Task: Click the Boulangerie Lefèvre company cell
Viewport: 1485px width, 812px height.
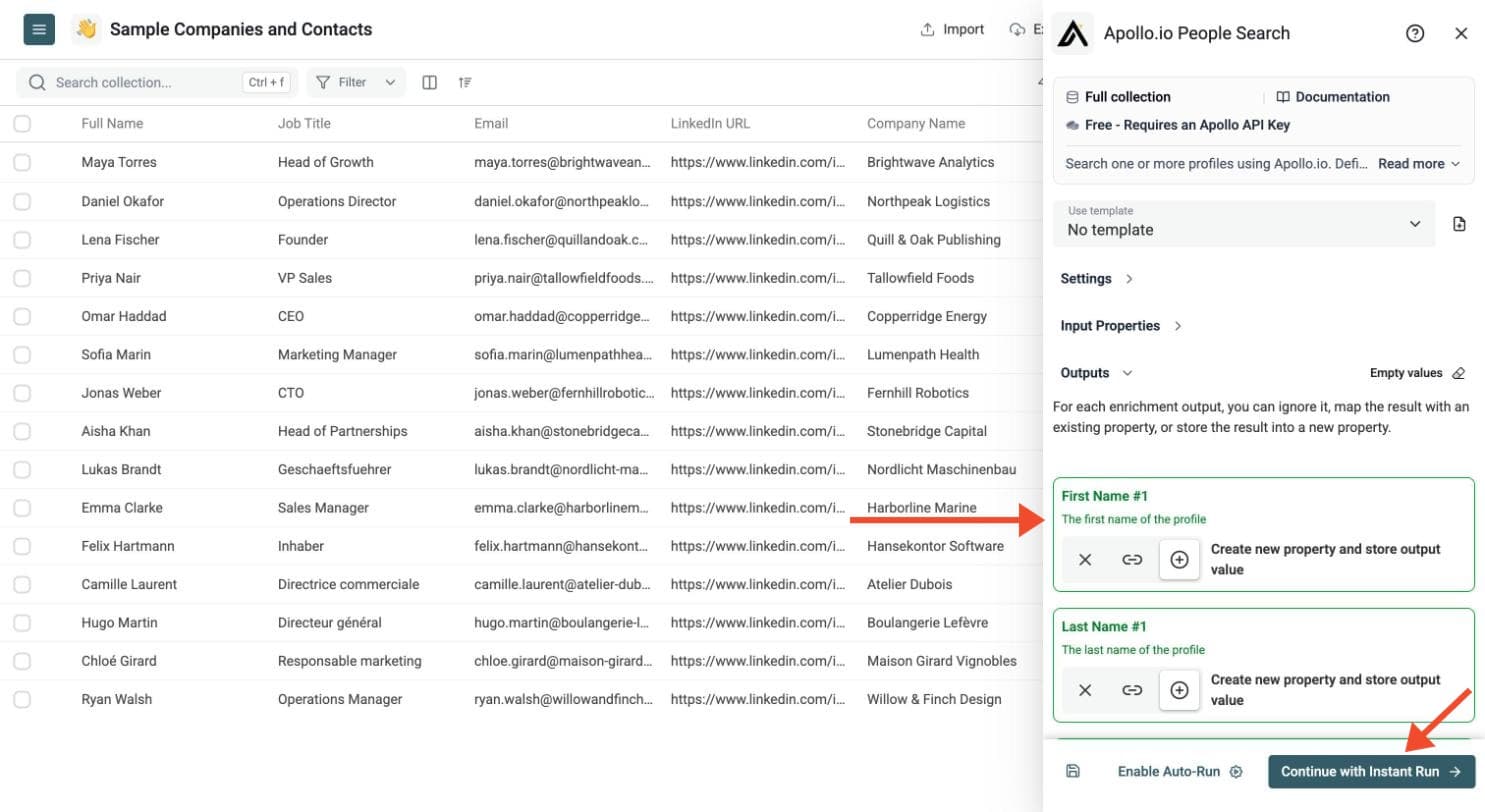Action: click(x=927, y=622)
